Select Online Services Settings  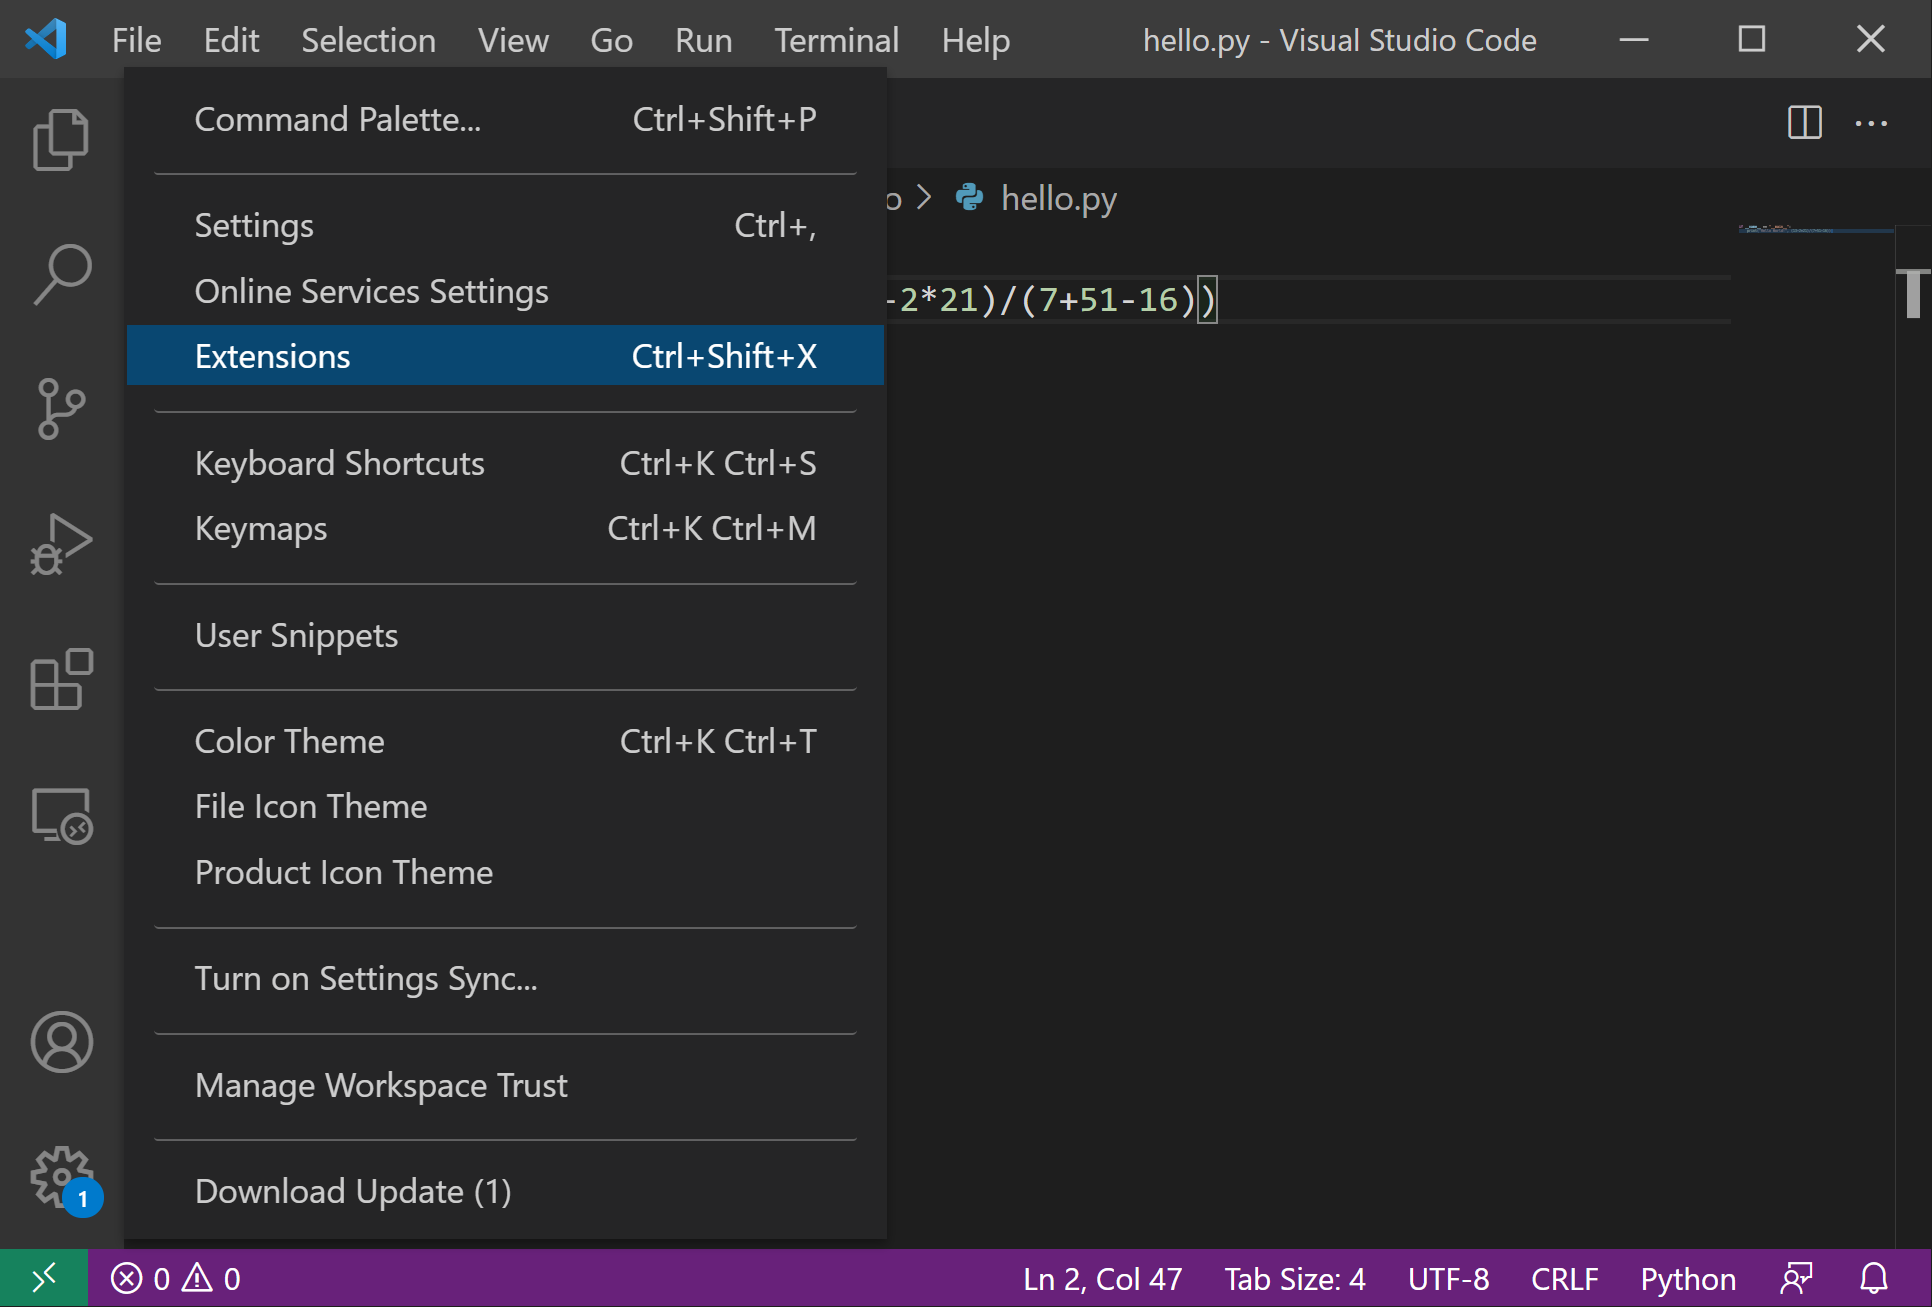[x=505, y=291]
